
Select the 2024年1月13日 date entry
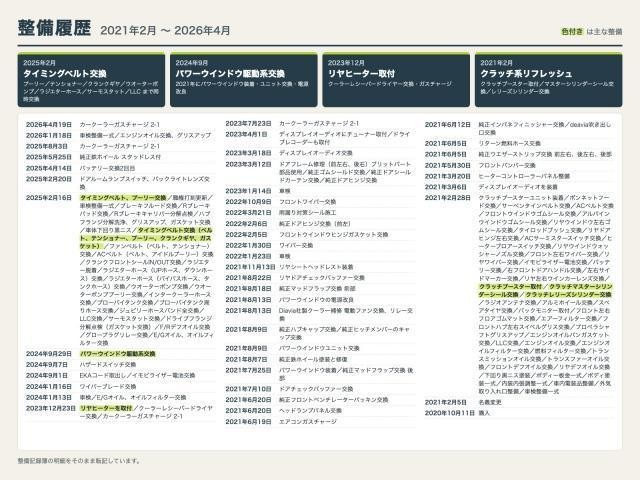click(49, 398)
